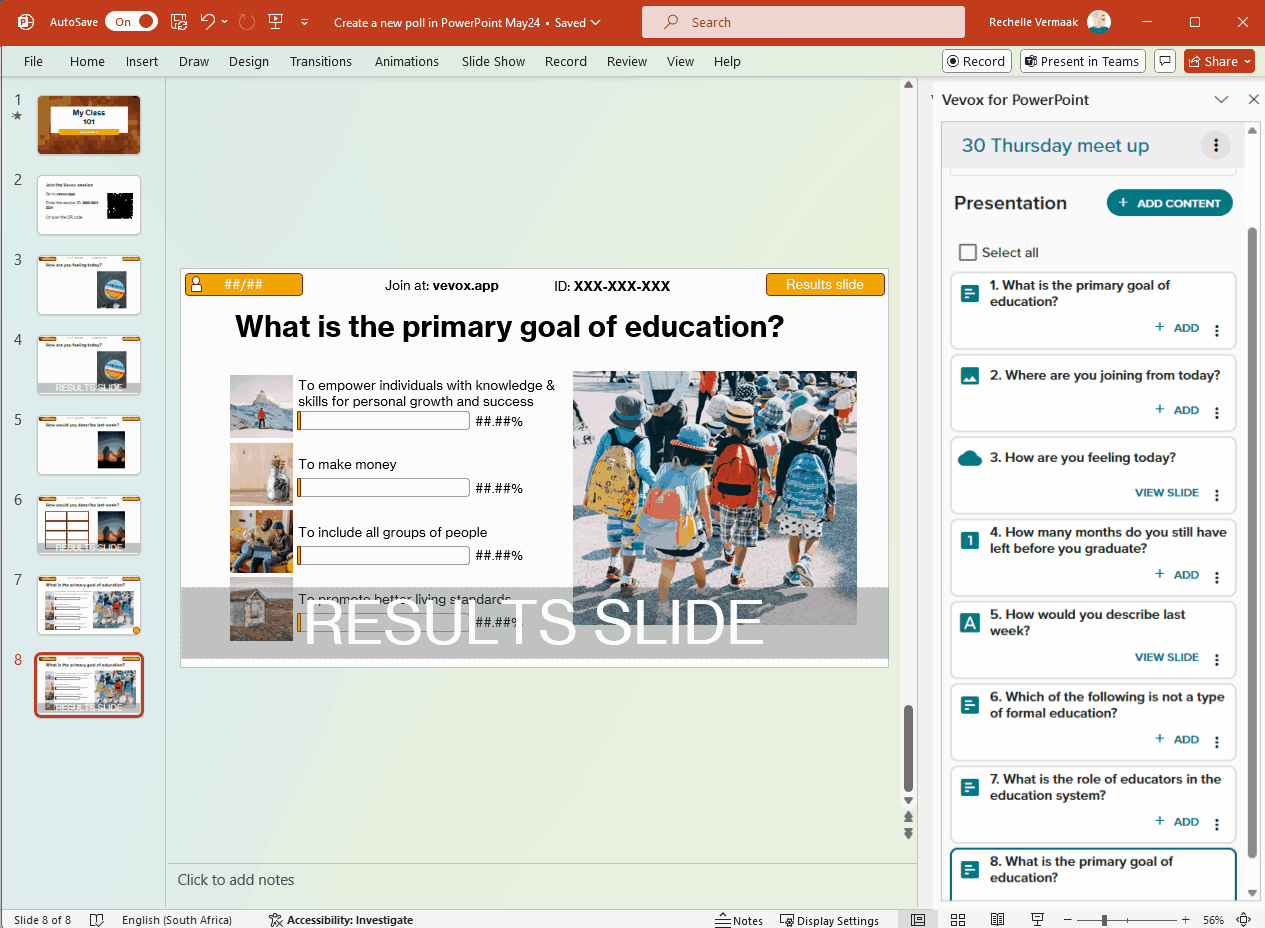Open options for How would you describe last week
The height and width of the screenshot is (928, 1265).
[1217, 659]
